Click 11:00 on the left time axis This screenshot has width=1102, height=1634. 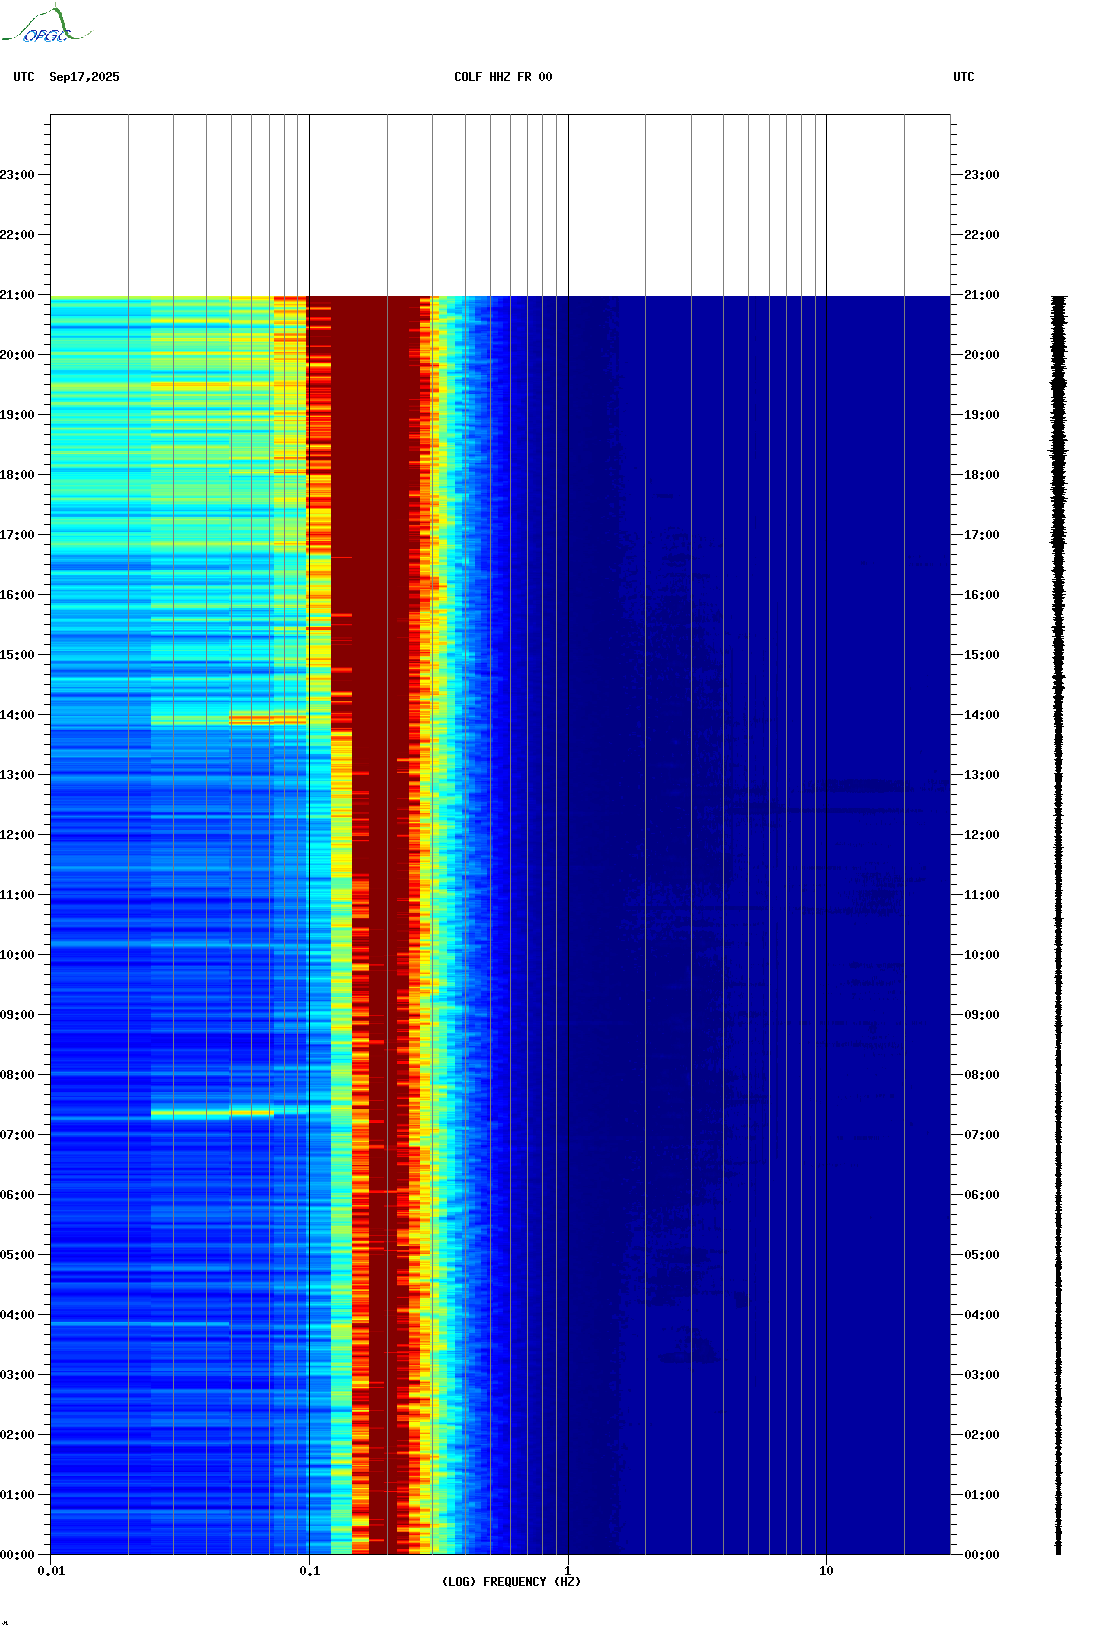point(17,895)
